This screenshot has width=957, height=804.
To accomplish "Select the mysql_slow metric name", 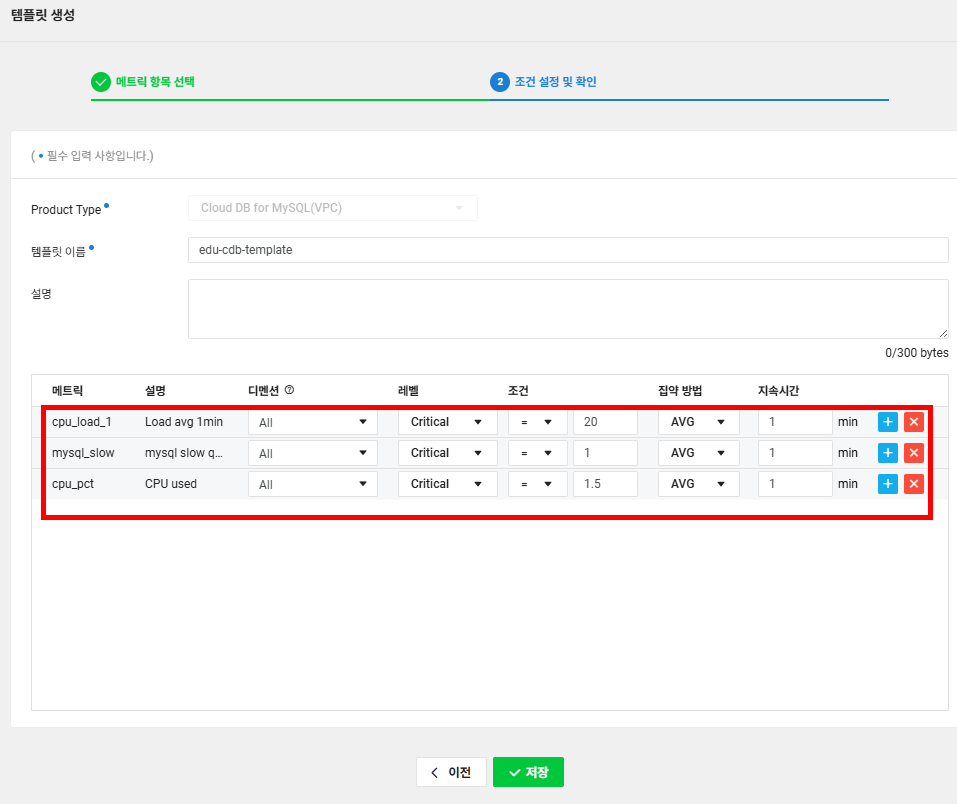I will [83, 453].
